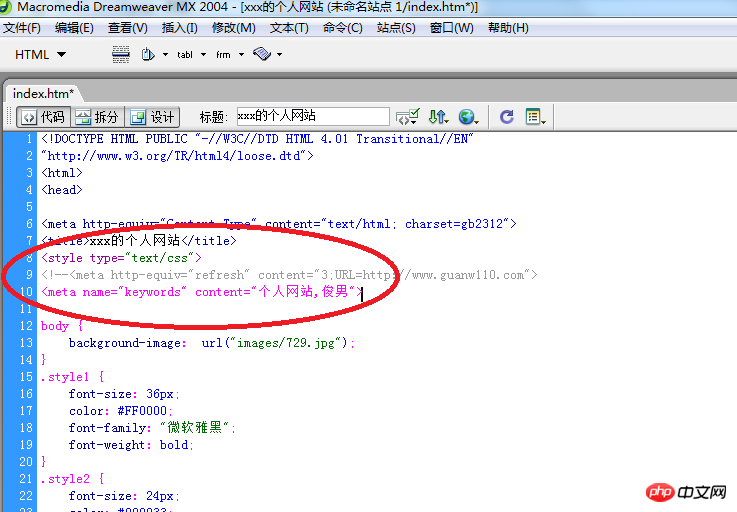Open the 文本(T) menu
Viewport: 737px width, 512px height.
[x=289, y=28]
